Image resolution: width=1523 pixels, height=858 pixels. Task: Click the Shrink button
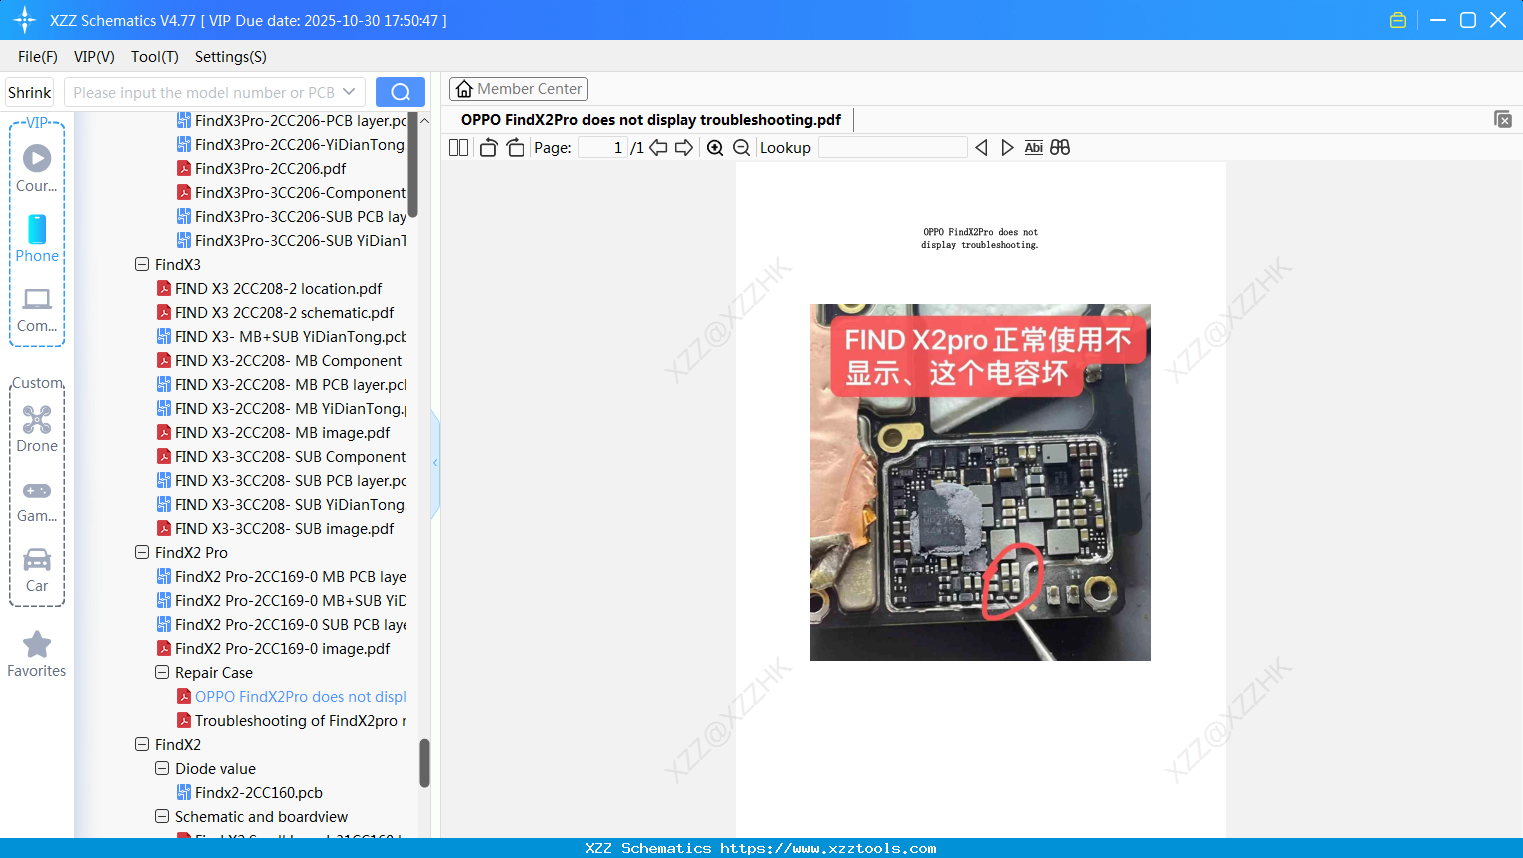pyautogui.click(x=30, y=93)
